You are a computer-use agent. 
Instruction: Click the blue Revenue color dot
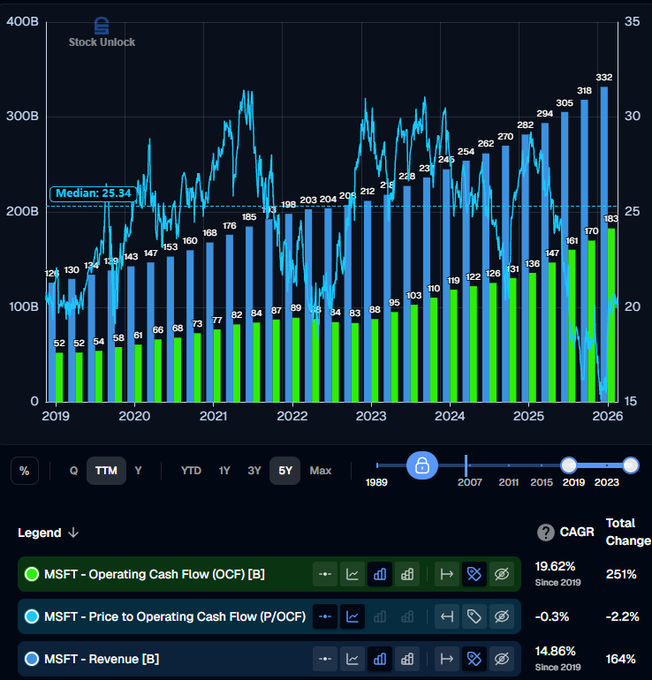pyautogui.click(x=32, y=659)
